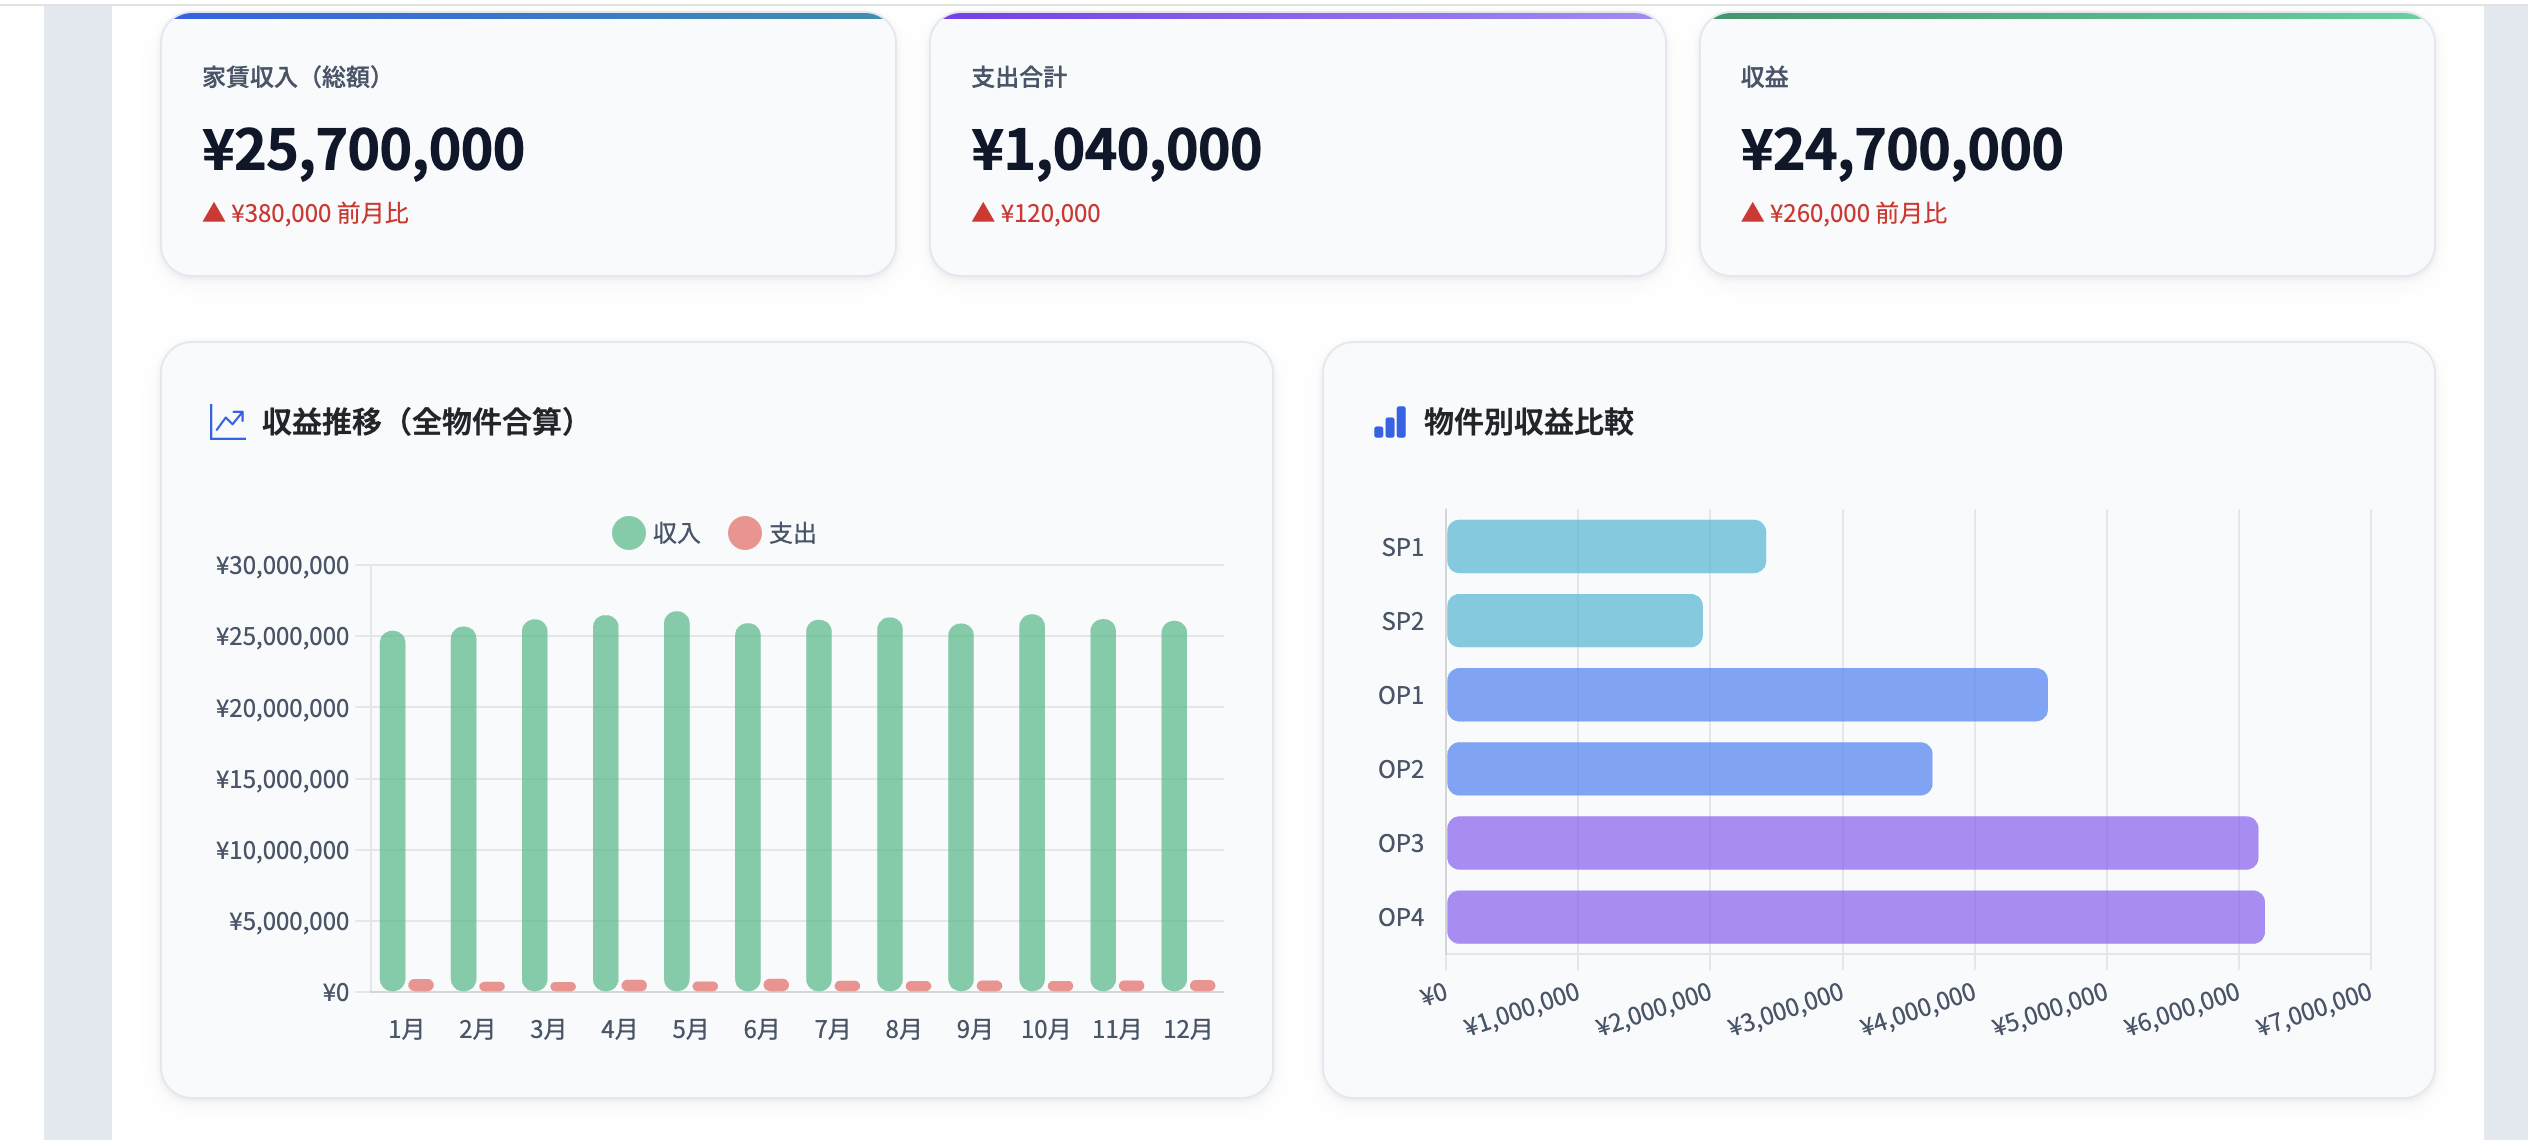Select the OP1 blue bar

pos(1746,695)
